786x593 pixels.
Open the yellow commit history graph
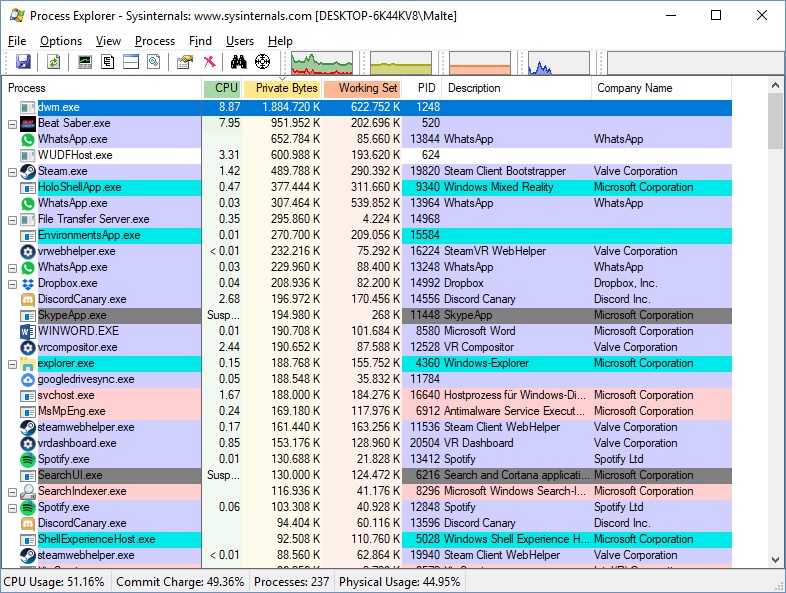[x=401, y=63]
